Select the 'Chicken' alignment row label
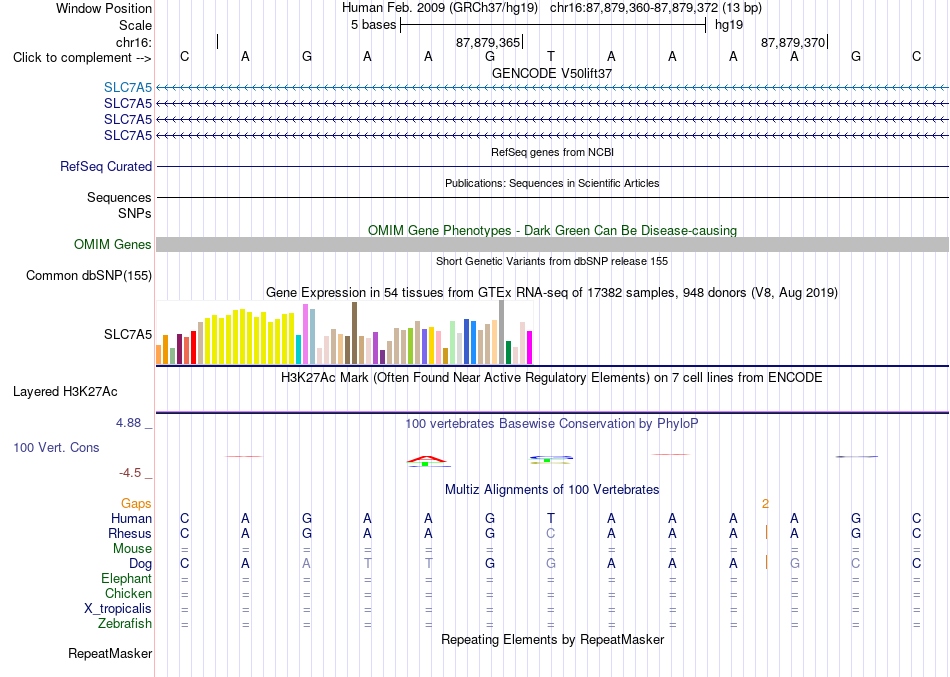This screenshot has width=950, height=677. point(128,593)
